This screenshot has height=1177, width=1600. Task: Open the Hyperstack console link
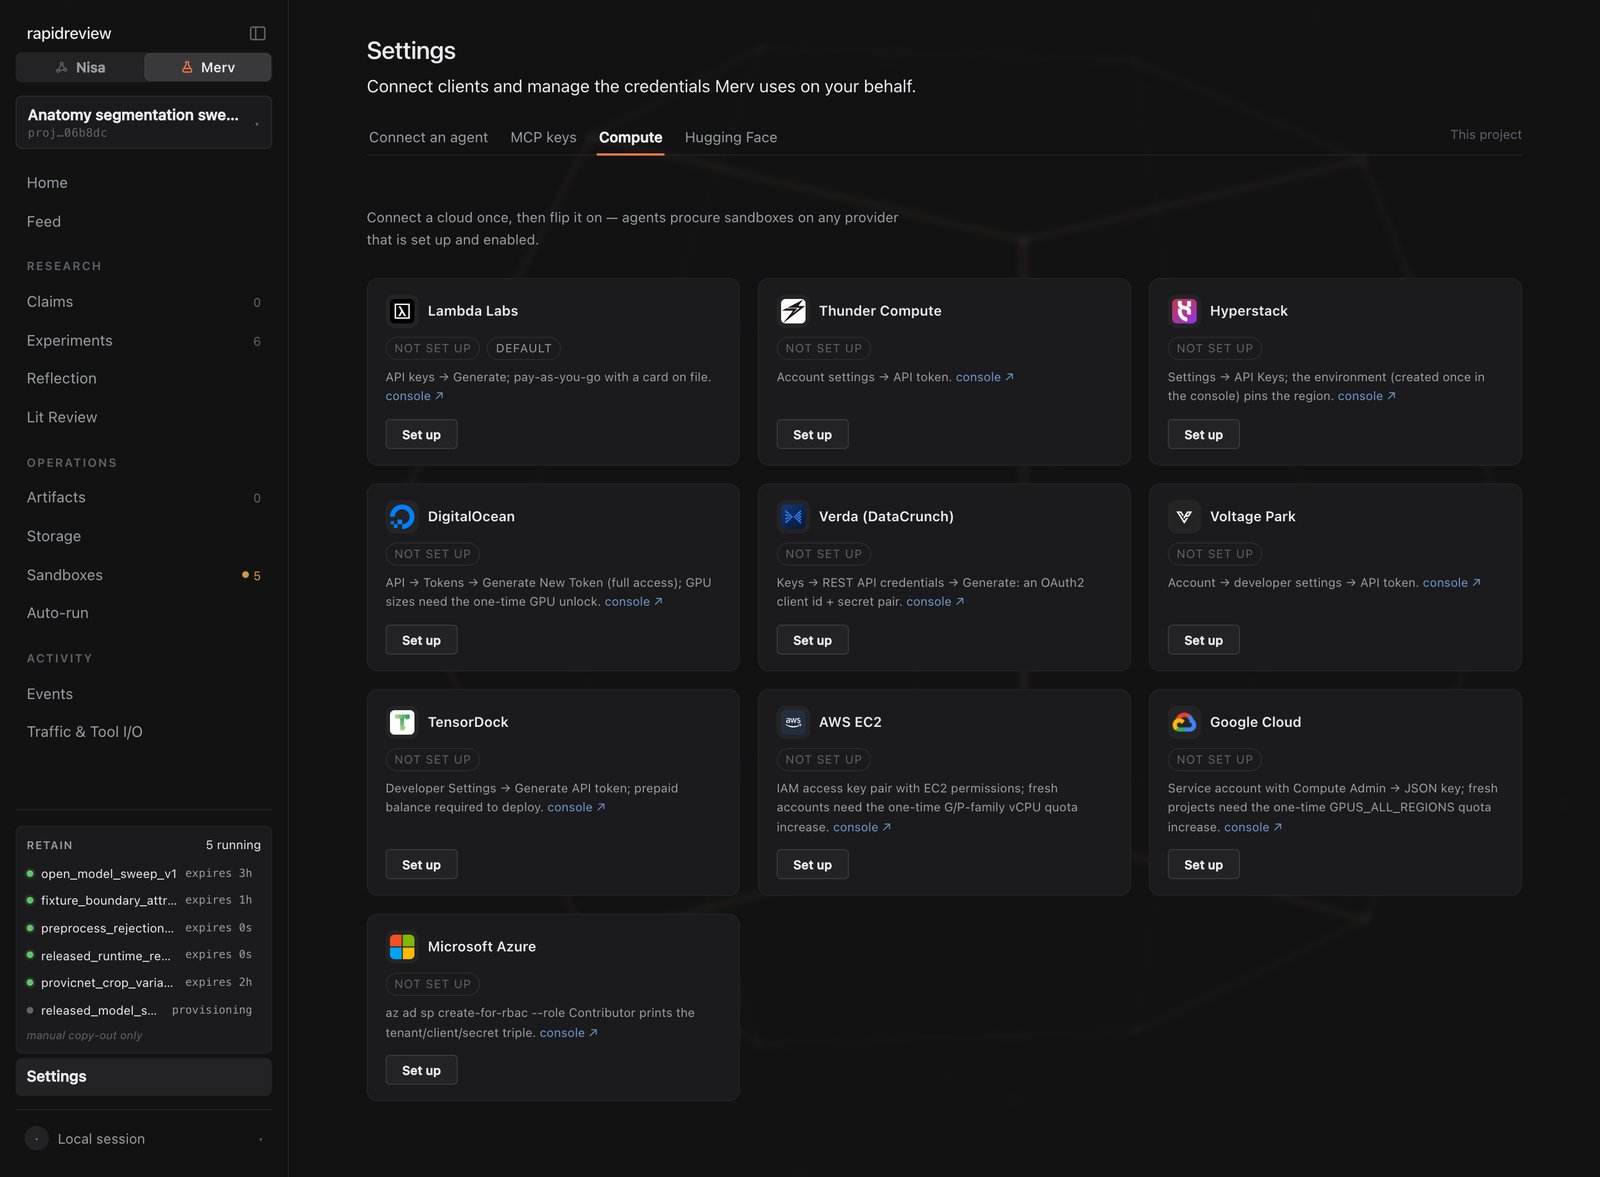[1367, 397]
